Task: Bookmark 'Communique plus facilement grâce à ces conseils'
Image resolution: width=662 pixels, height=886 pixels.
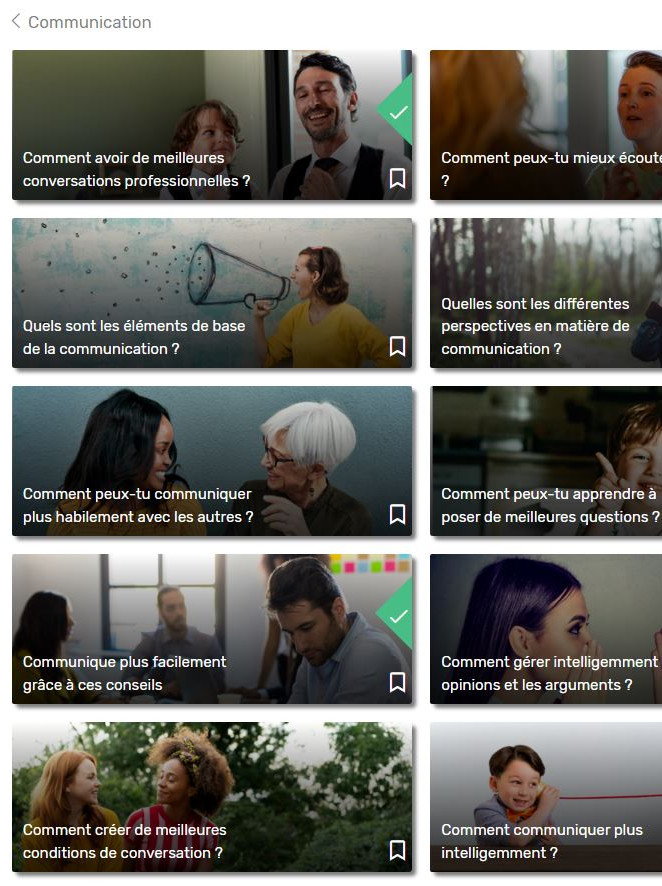Action: [398, 682]
